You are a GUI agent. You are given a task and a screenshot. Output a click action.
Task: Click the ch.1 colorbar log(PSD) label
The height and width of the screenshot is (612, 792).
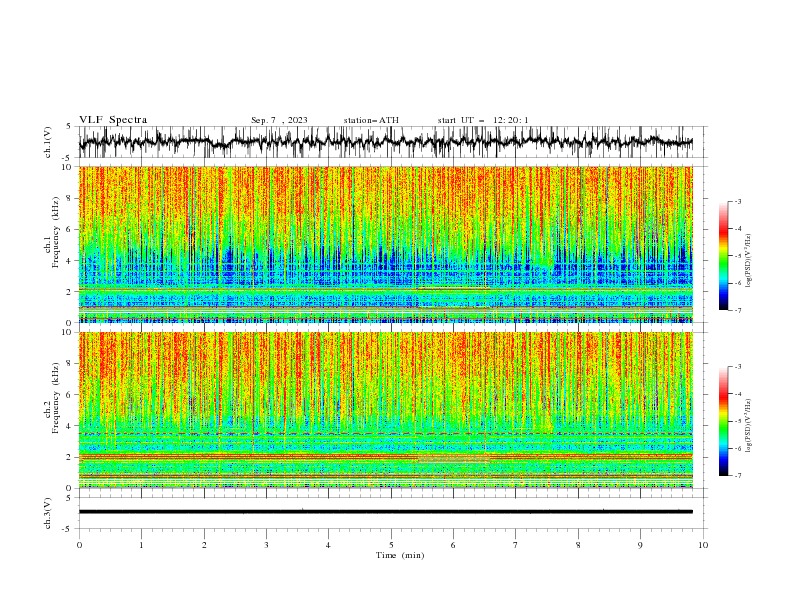pos(748,260)
